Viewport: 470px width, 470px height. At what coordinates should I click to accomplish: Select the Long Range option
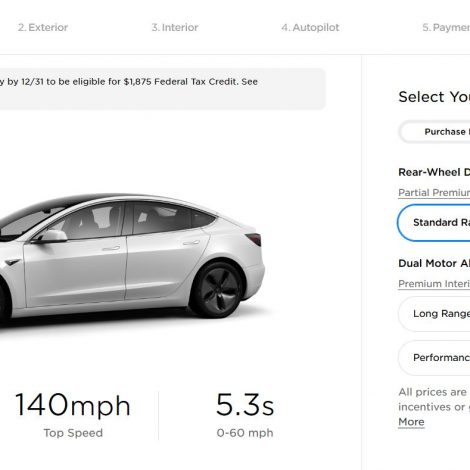434,314
